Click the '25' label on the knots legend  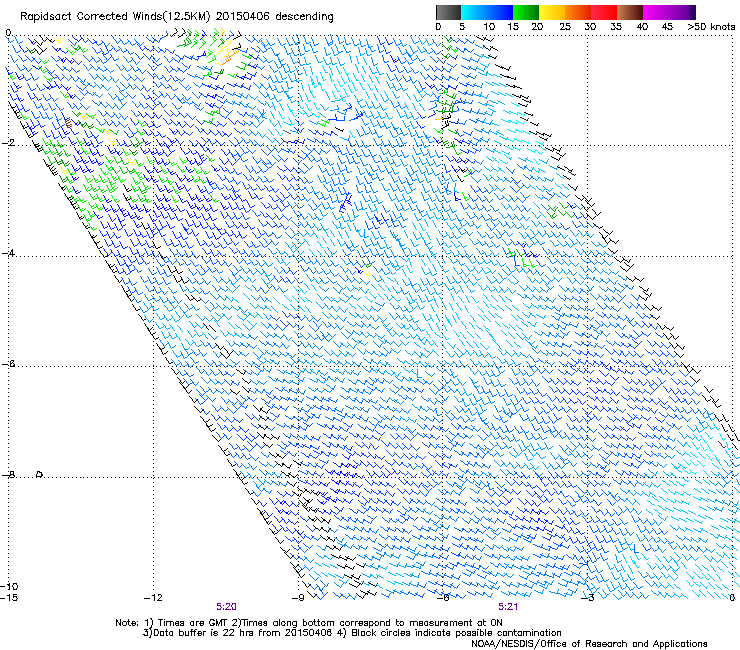pyautogui.click(x=565, y=27)
